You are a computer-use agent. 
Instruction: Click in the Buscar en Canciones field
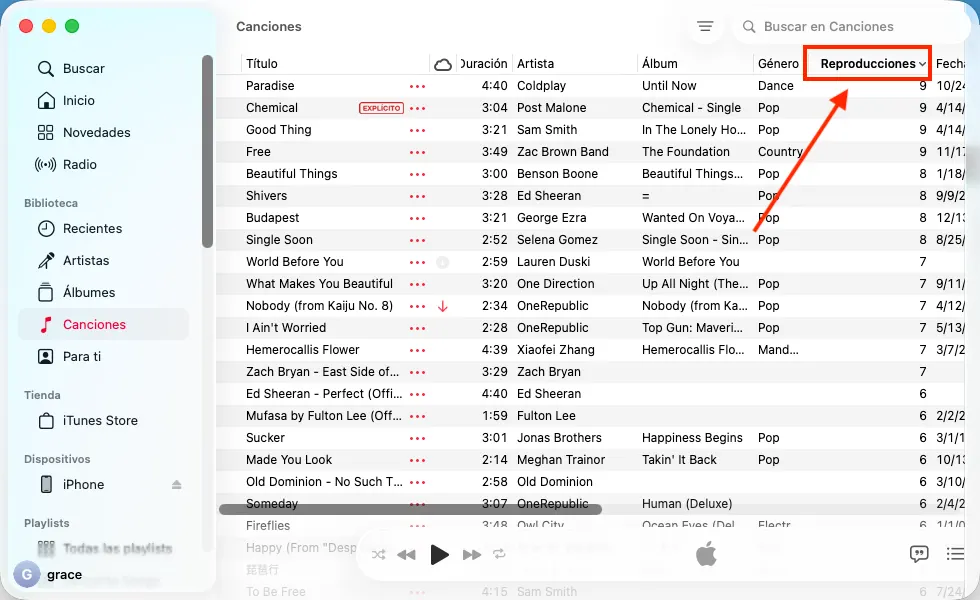point(850,26)
